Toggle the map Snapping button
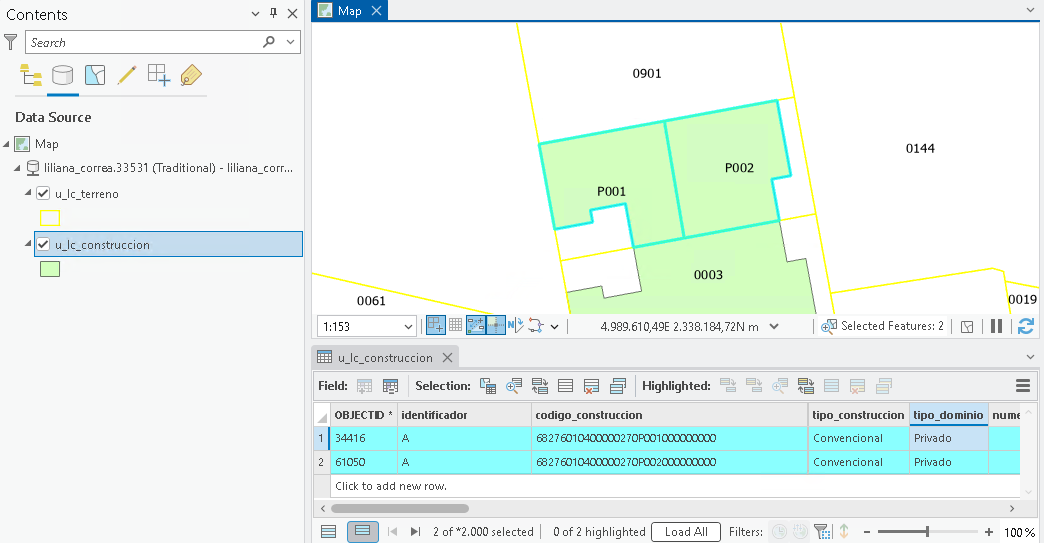 (x=436, y=325)
